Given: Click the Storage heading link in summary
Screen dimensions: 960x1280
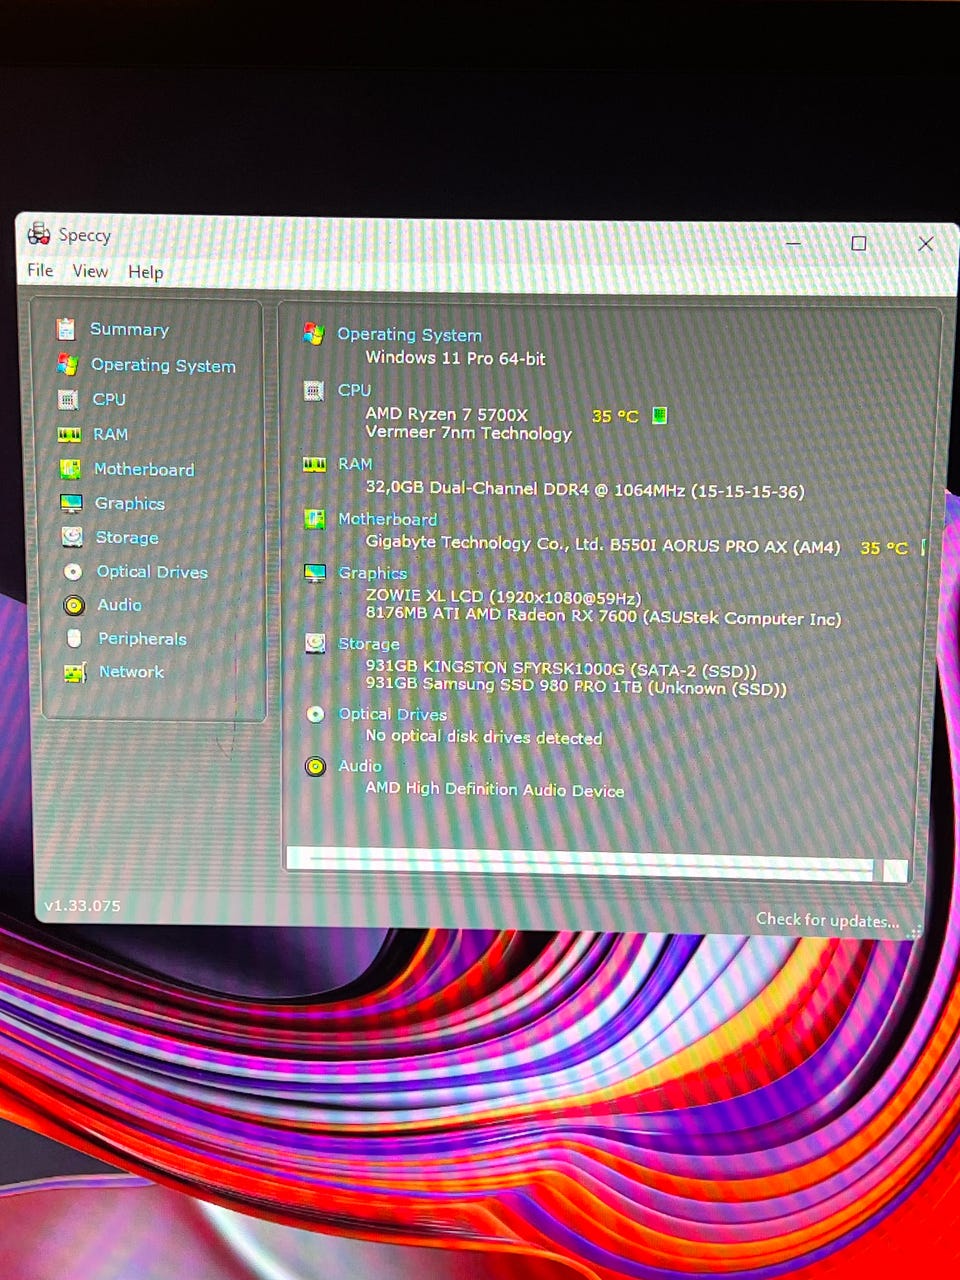Looking at the screenshot, I should [368, 644].
